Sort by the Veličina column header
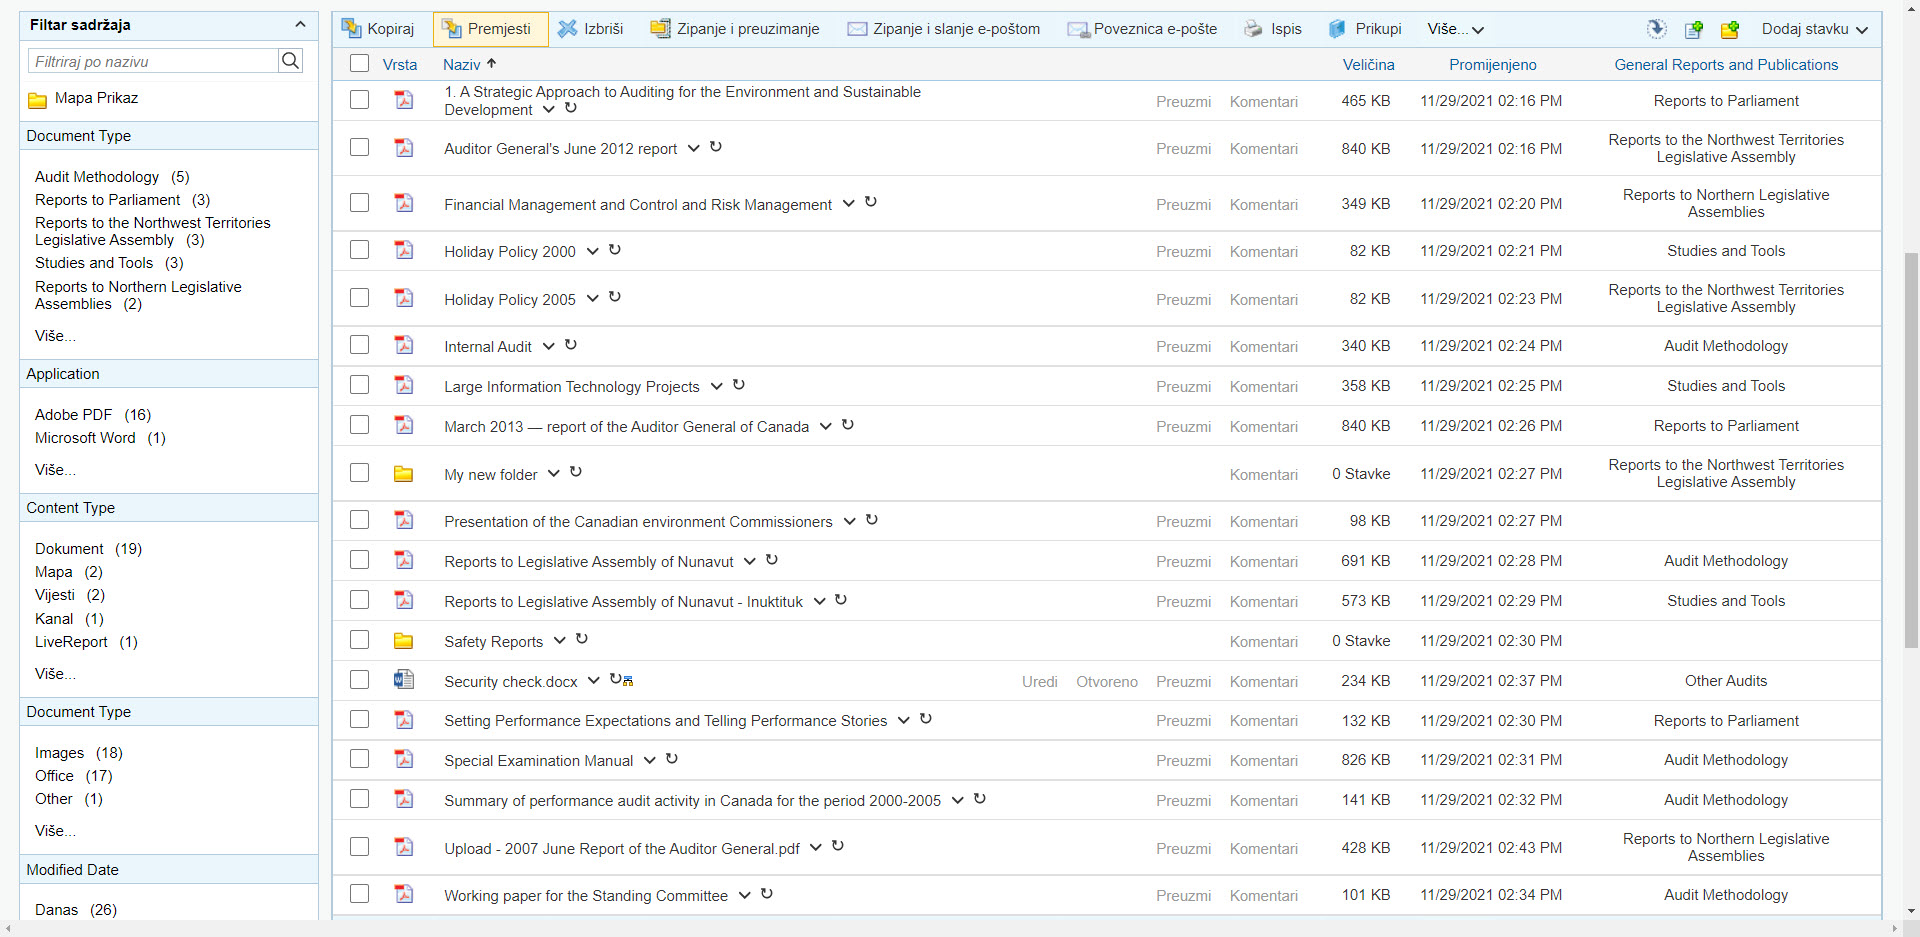 1367,65
